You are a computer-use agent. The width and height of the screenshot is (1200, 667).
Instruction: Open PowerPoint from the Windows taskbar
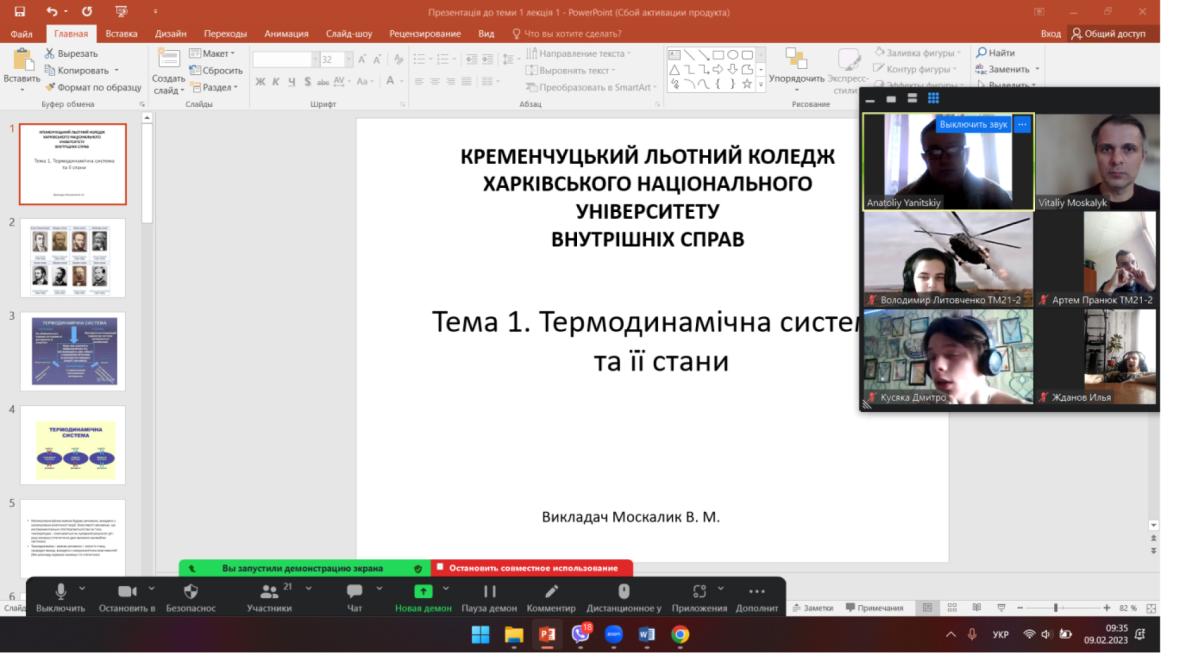[547, 634]
